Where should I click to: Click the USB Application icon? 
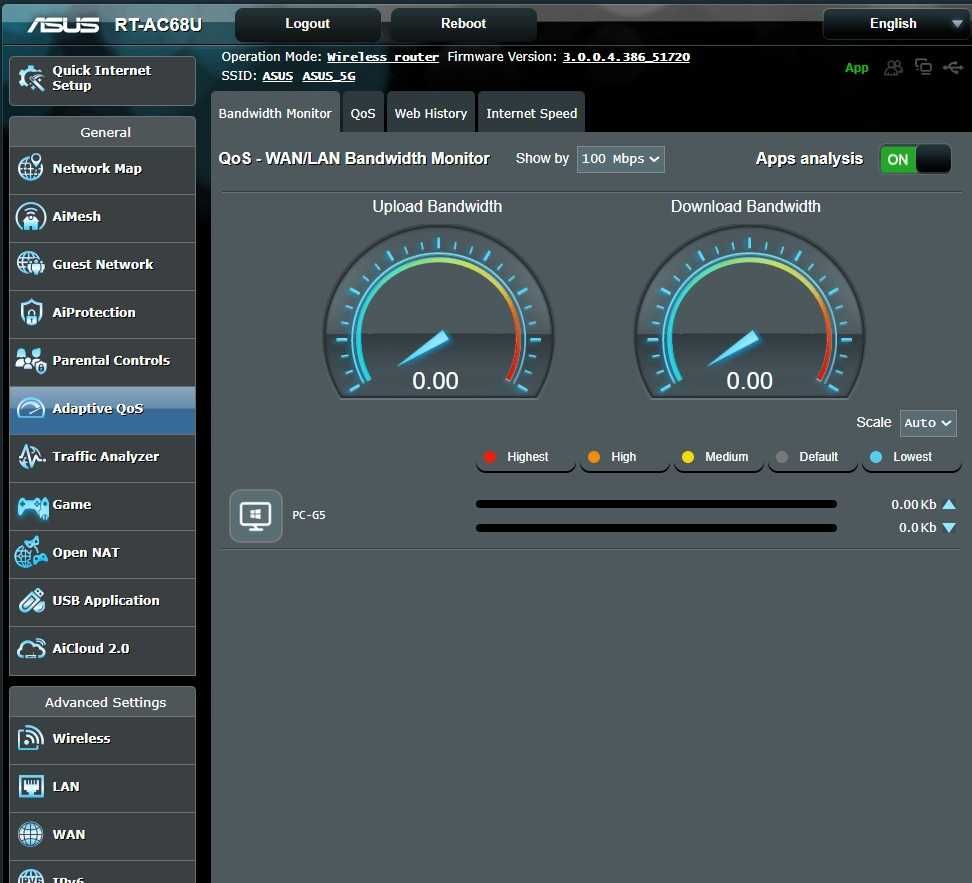pyautogui.click(x=31, y=600)
